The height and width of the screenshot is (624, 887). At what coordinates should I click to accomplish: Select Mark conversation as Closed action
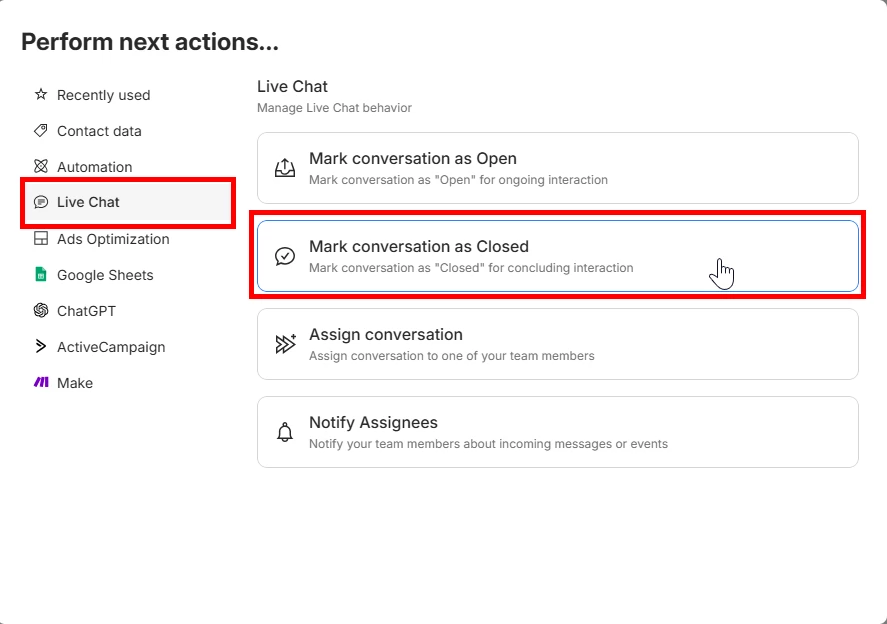point(557,256)
